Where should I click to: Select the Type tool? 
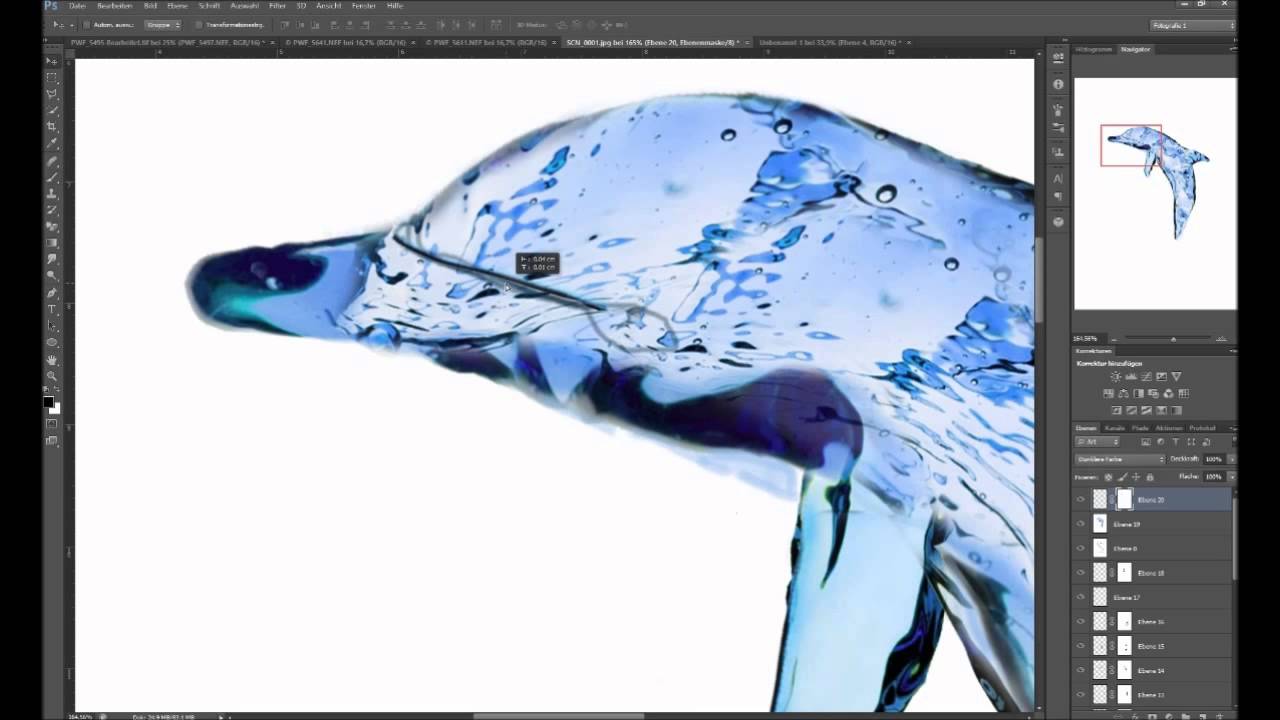[52, 310]
